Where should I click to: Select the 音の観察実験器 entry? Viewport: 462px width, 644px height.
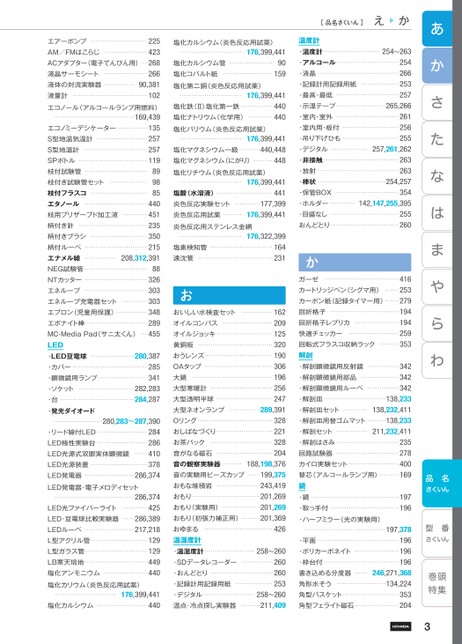[229, 464]
